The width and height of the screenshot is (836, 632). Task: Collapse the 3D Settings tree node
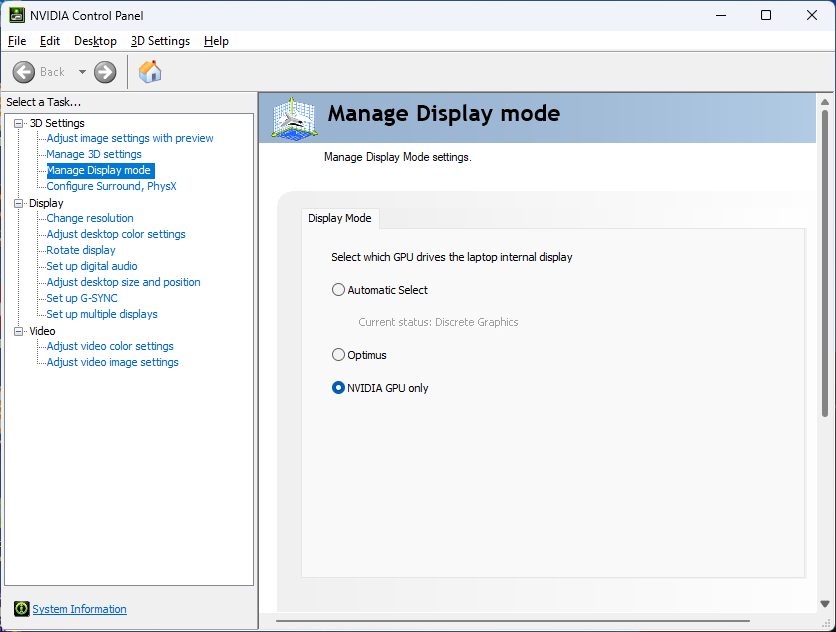18,123
